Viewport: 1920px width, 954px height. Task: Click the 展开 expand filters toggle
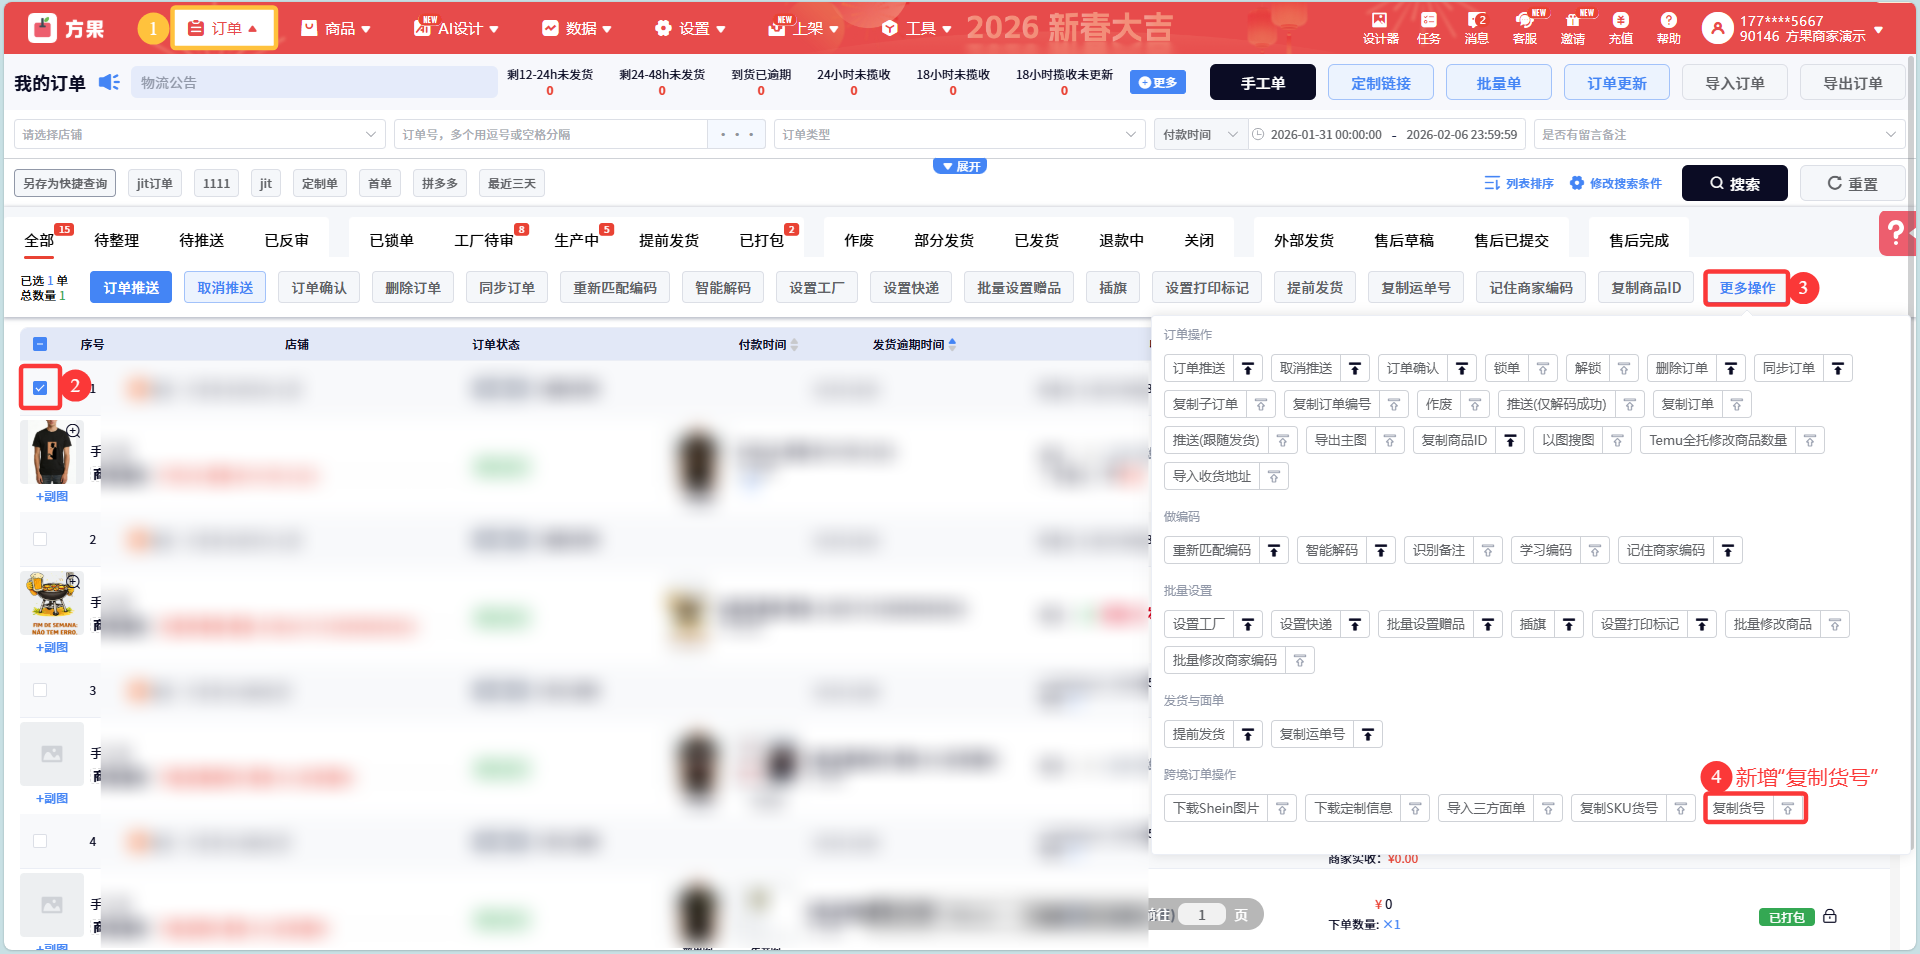960,166
